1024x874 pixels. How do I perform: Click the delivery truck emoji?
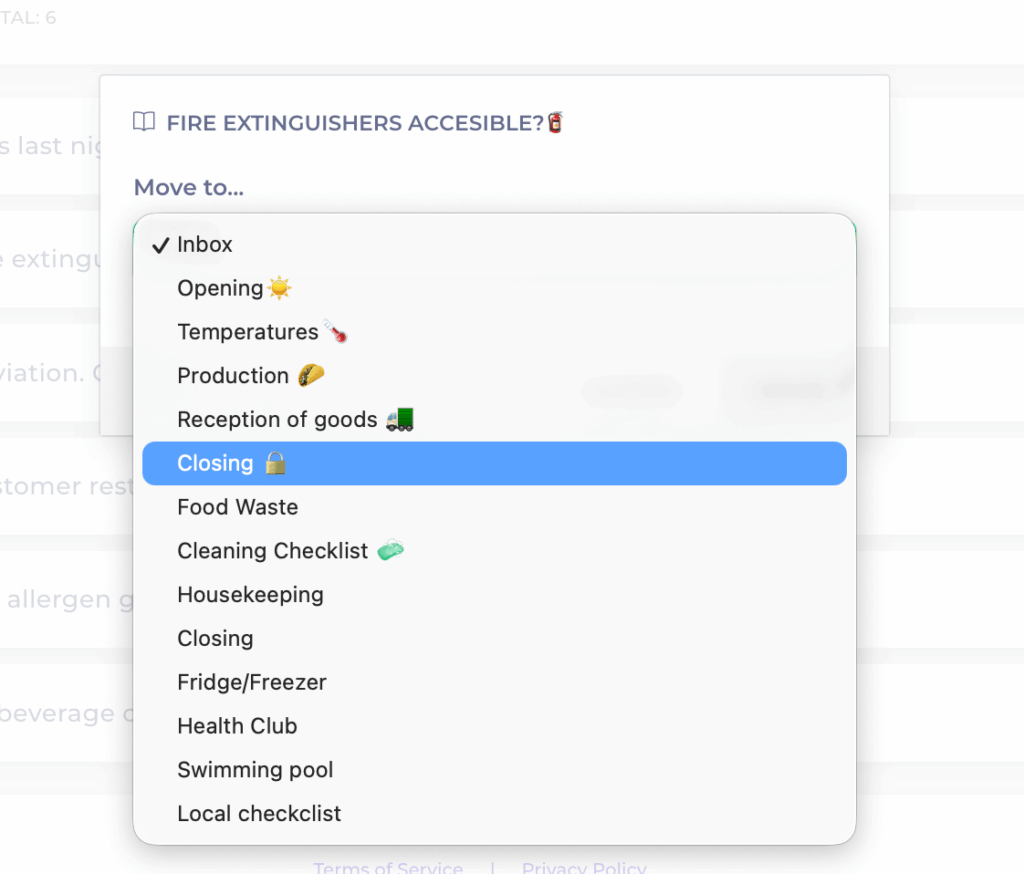pyautogui.click(x=399, y=420)
